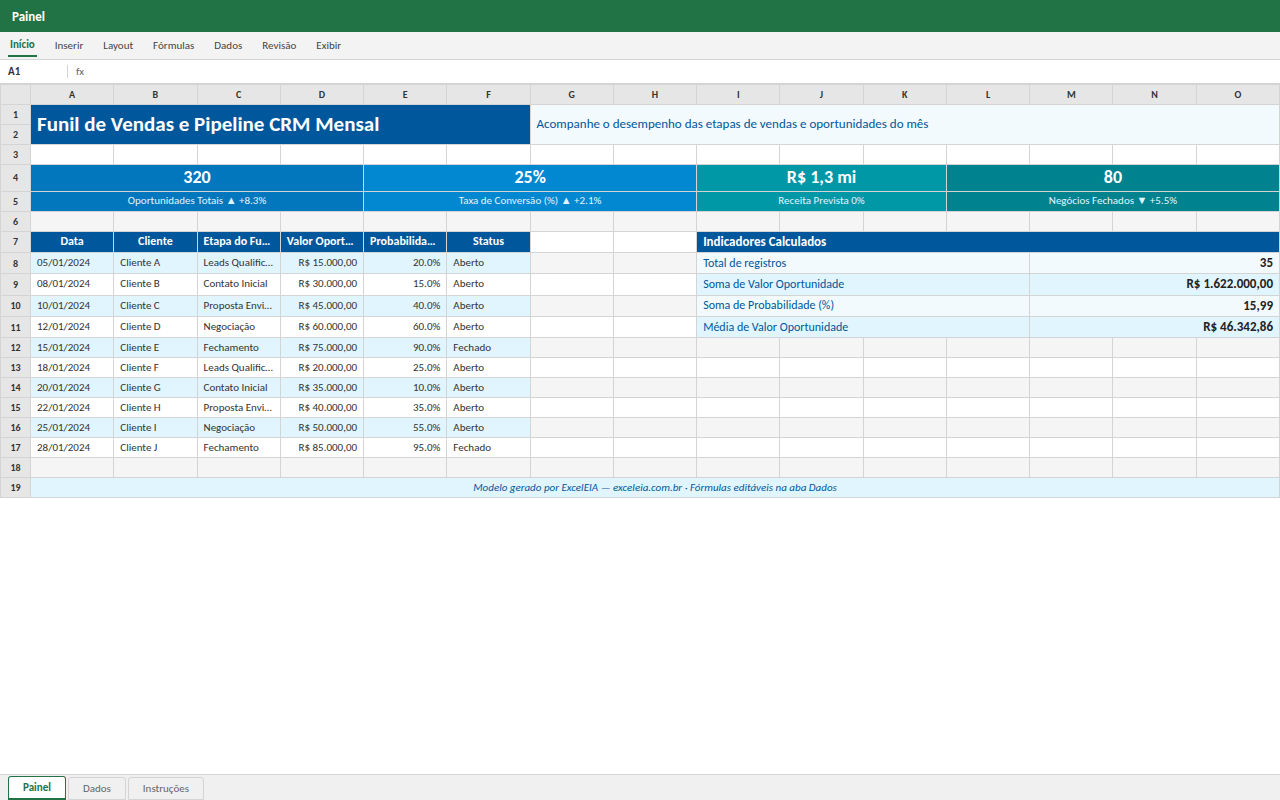Click the R$ 40.000,00 value cell

(322, 408)
